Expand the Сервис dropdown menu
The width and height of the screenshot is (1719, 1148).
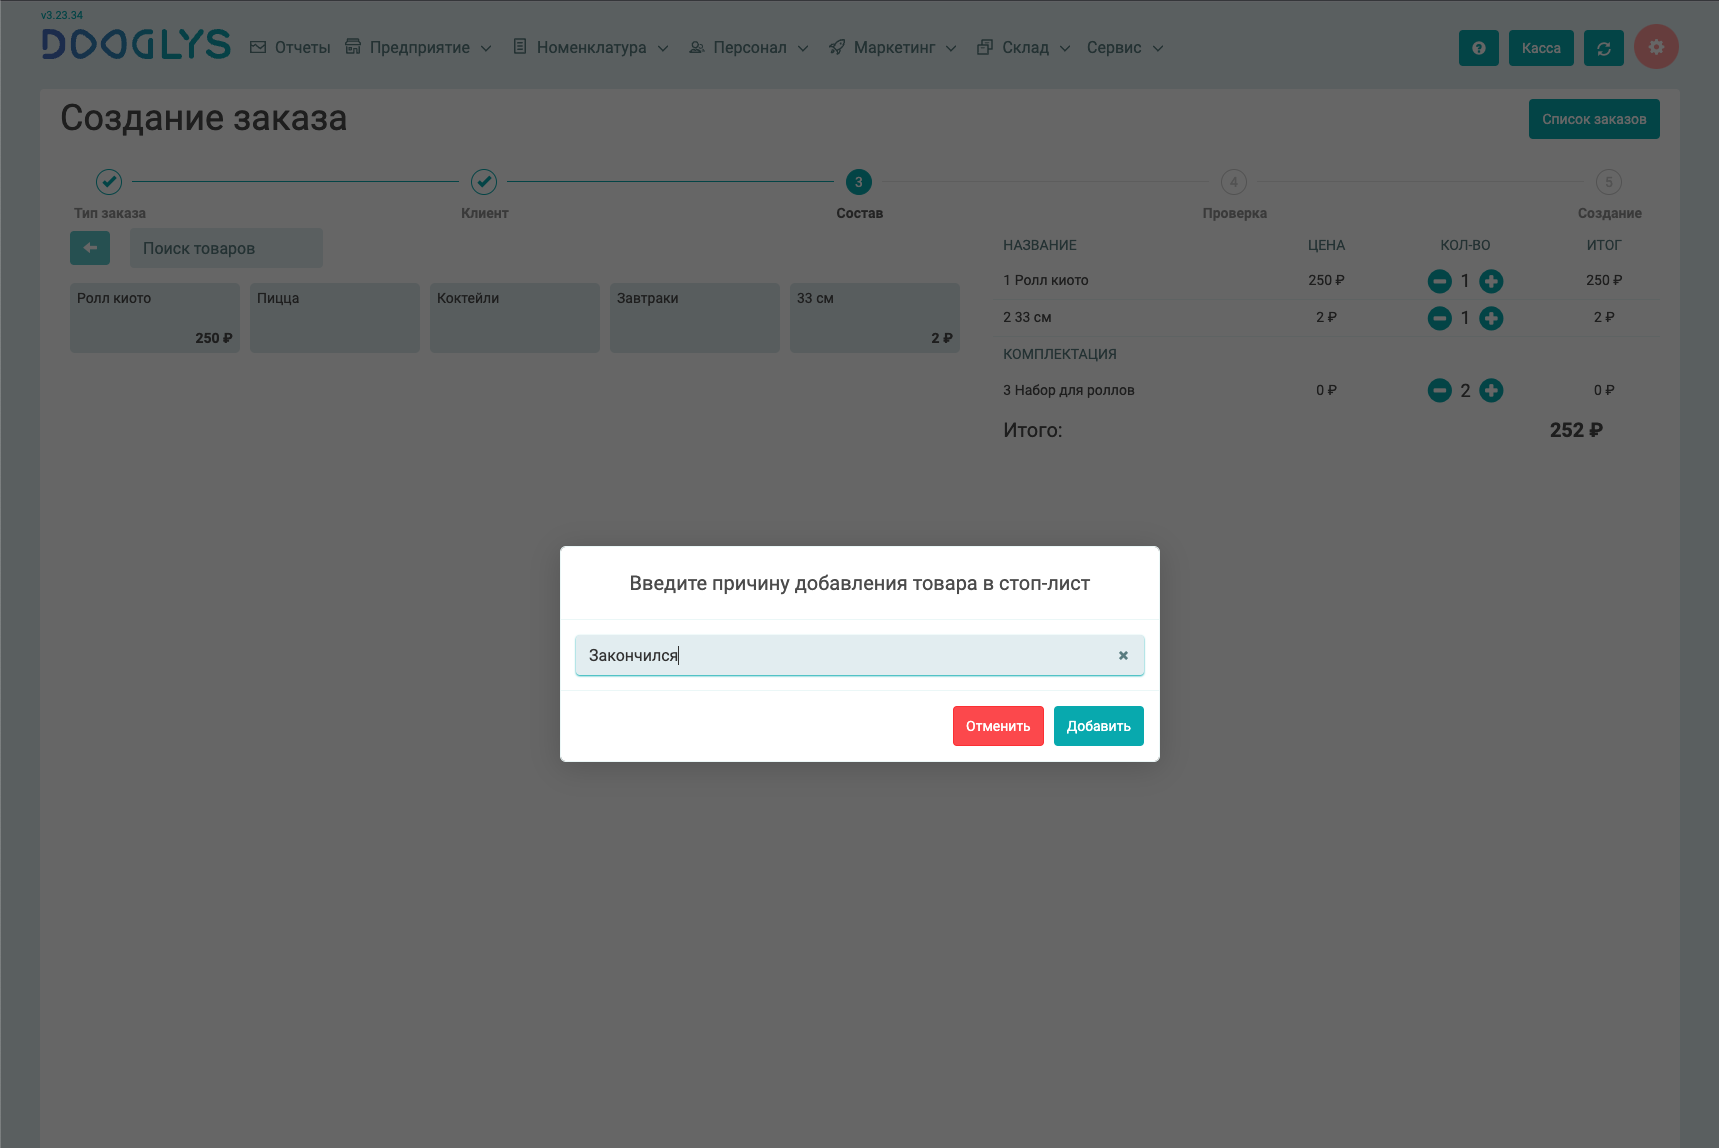pos(1125,48)
